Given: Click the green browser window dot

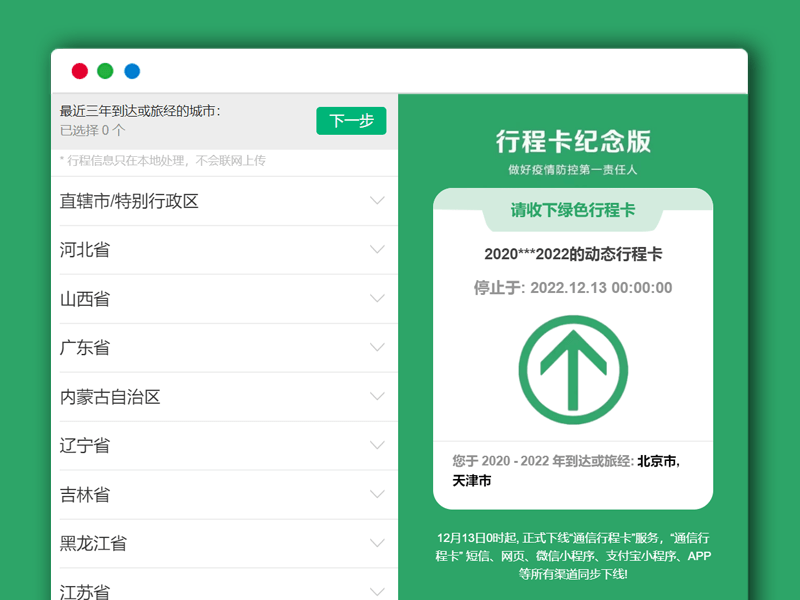Looking at the screenshot, I should tap(105, 71).
